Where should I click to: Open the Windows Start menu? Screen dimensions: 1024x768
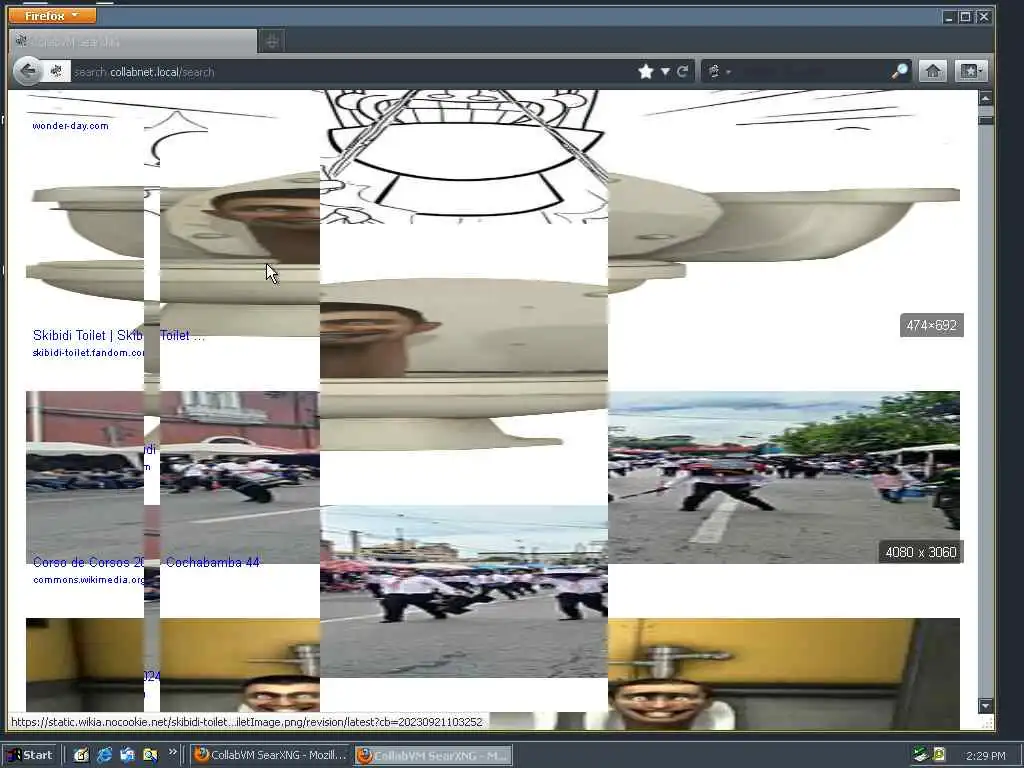(30, 755)
